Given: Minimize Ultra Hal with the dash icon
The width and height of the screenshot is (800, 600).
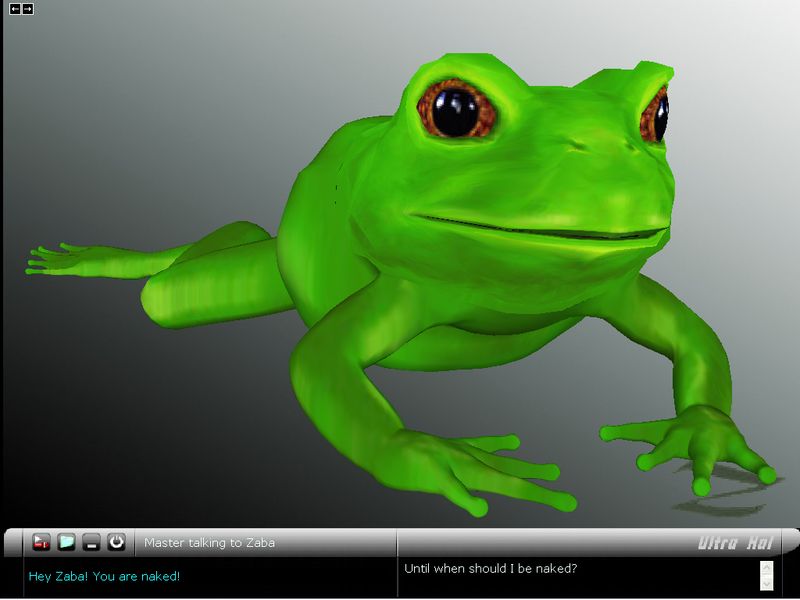Looking at the screenshot, I should point(91,542).
